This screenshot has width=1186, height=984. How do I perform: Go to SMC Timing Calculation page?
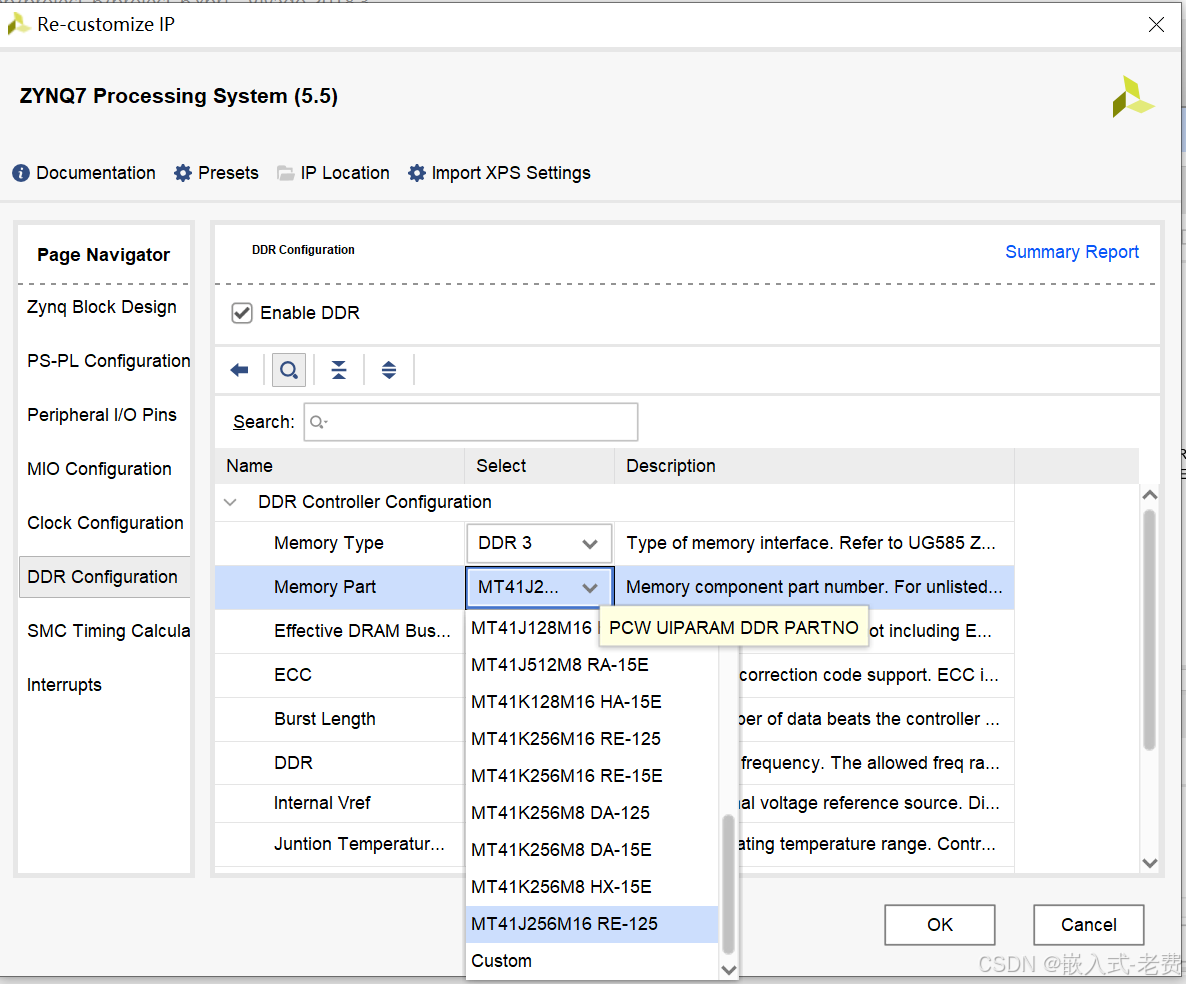click(x=108, y=631)
